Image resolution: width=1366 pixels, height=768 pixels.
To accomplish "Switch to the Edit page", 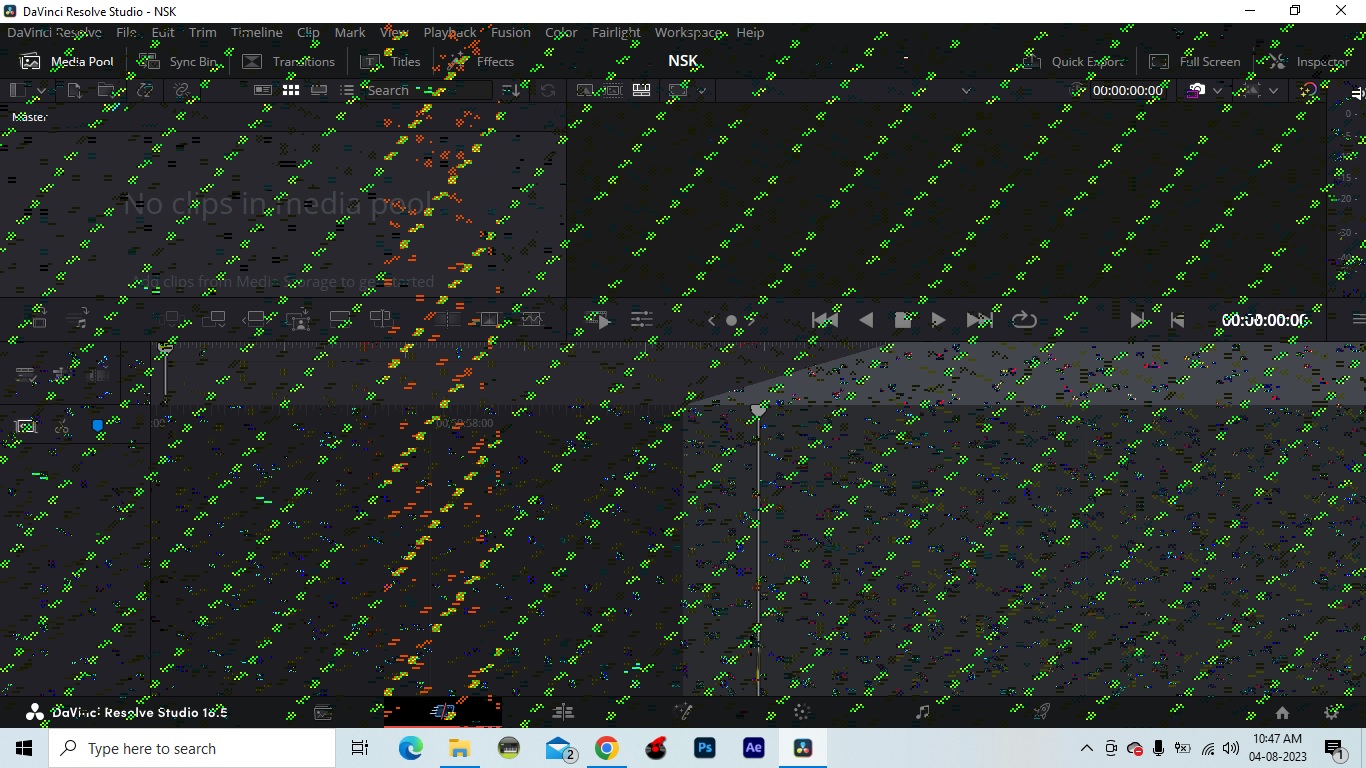I will click(563, 712).
